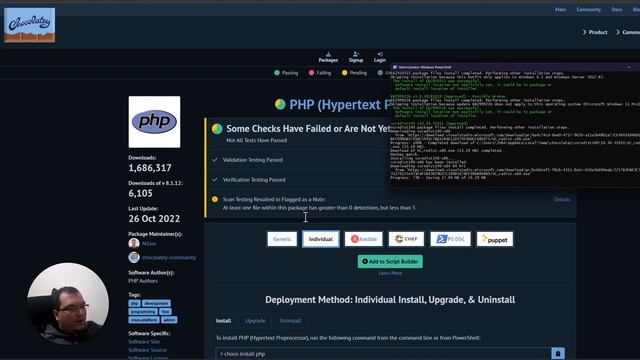Viewport: 640px width, 360px height.
Task: Click the Signup navigation label
Action: pos(356,60)
